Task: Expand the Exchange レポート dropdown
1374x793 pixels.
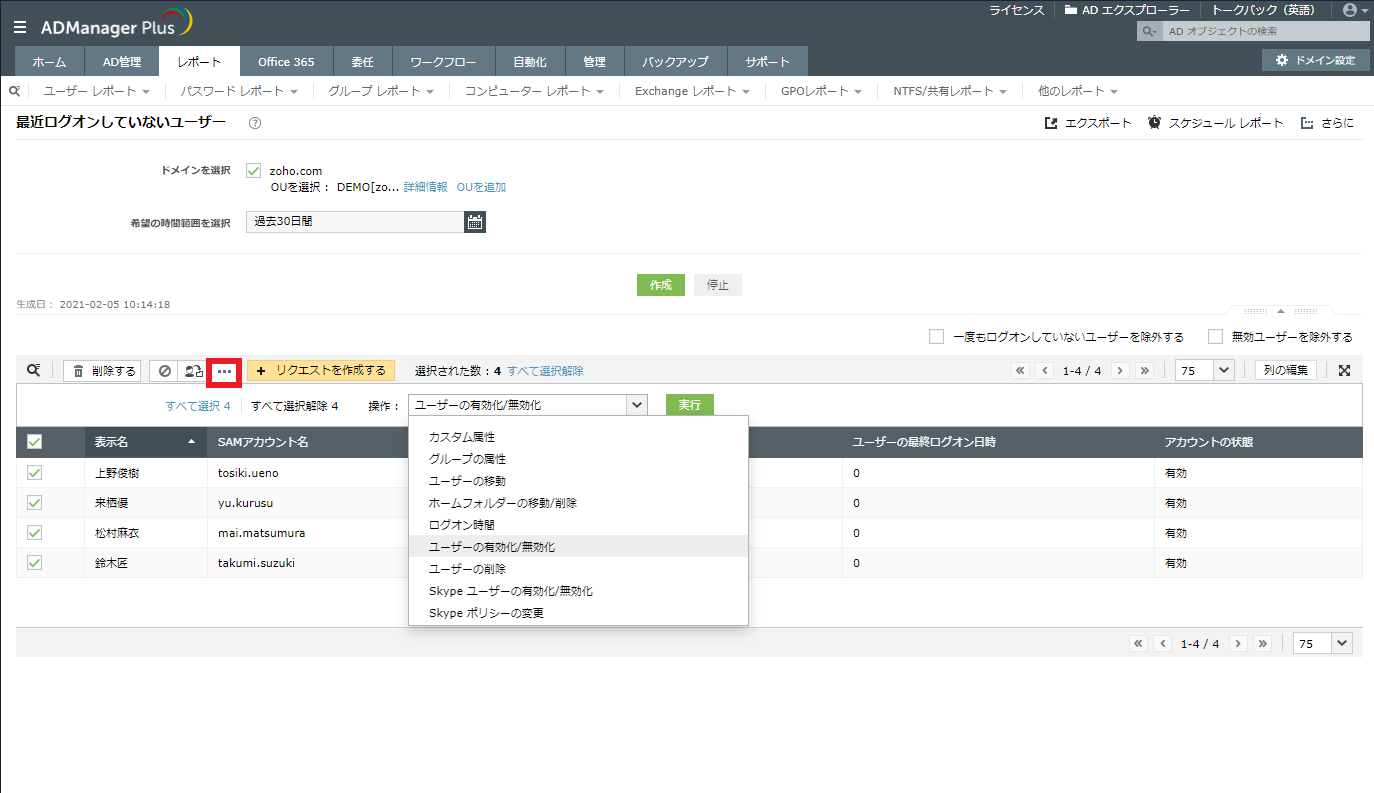Action: (x=692, y=91)
